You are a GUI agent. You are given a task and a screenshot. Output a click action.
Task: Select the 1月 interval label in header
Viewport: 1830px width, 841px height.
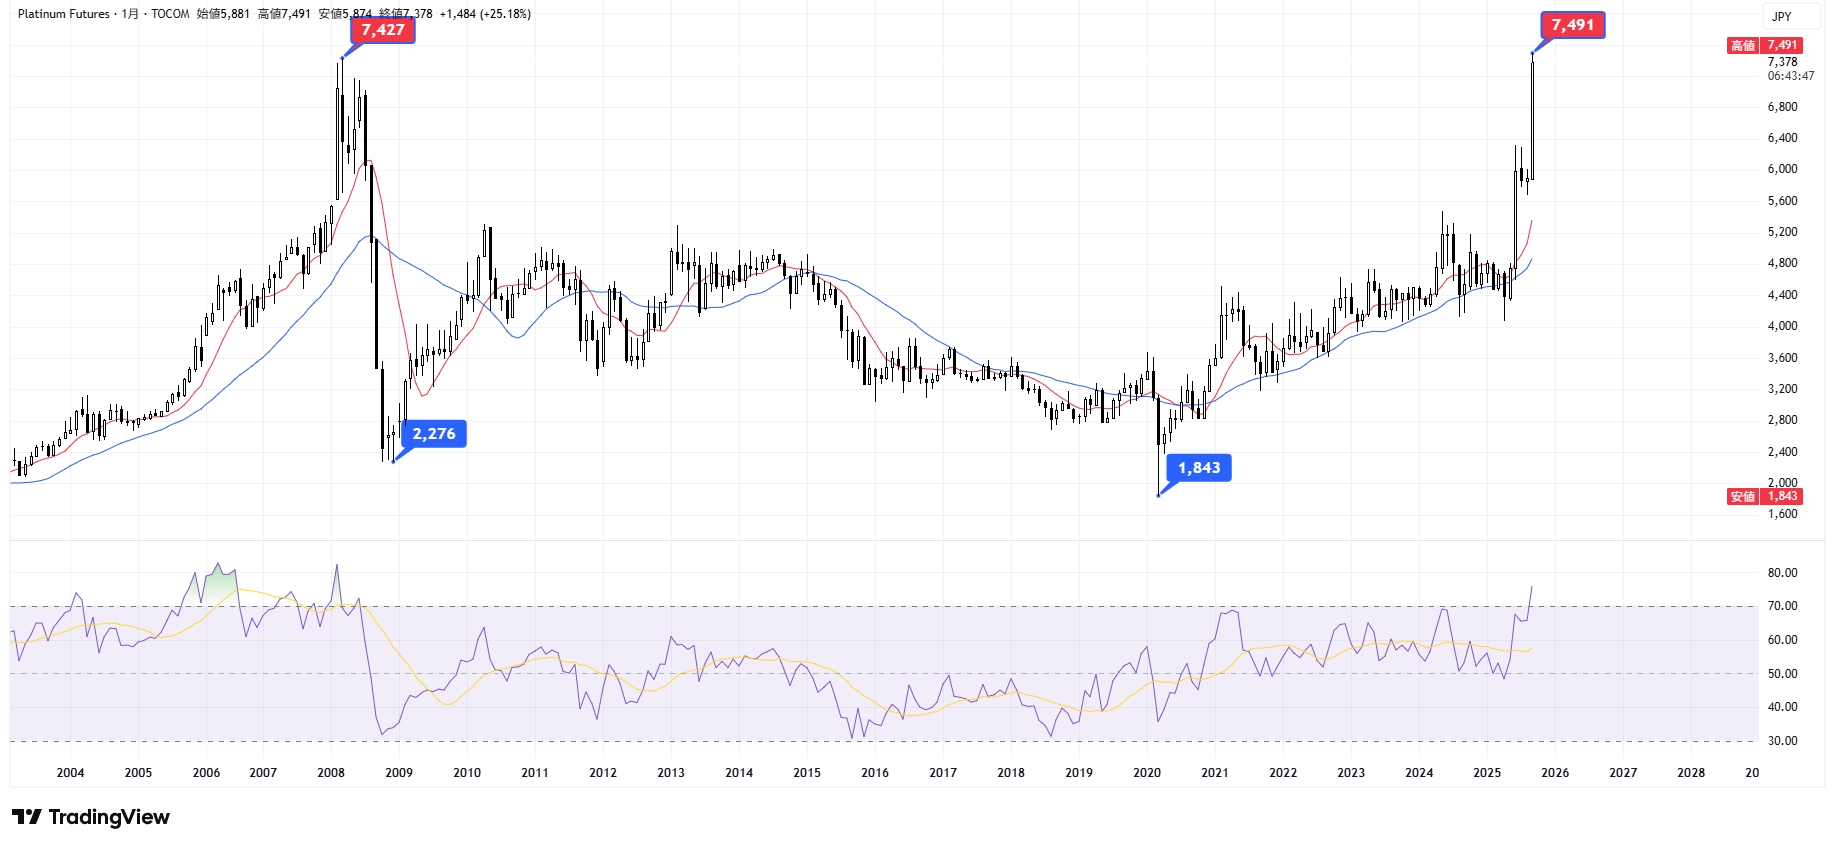pos(130,14)
